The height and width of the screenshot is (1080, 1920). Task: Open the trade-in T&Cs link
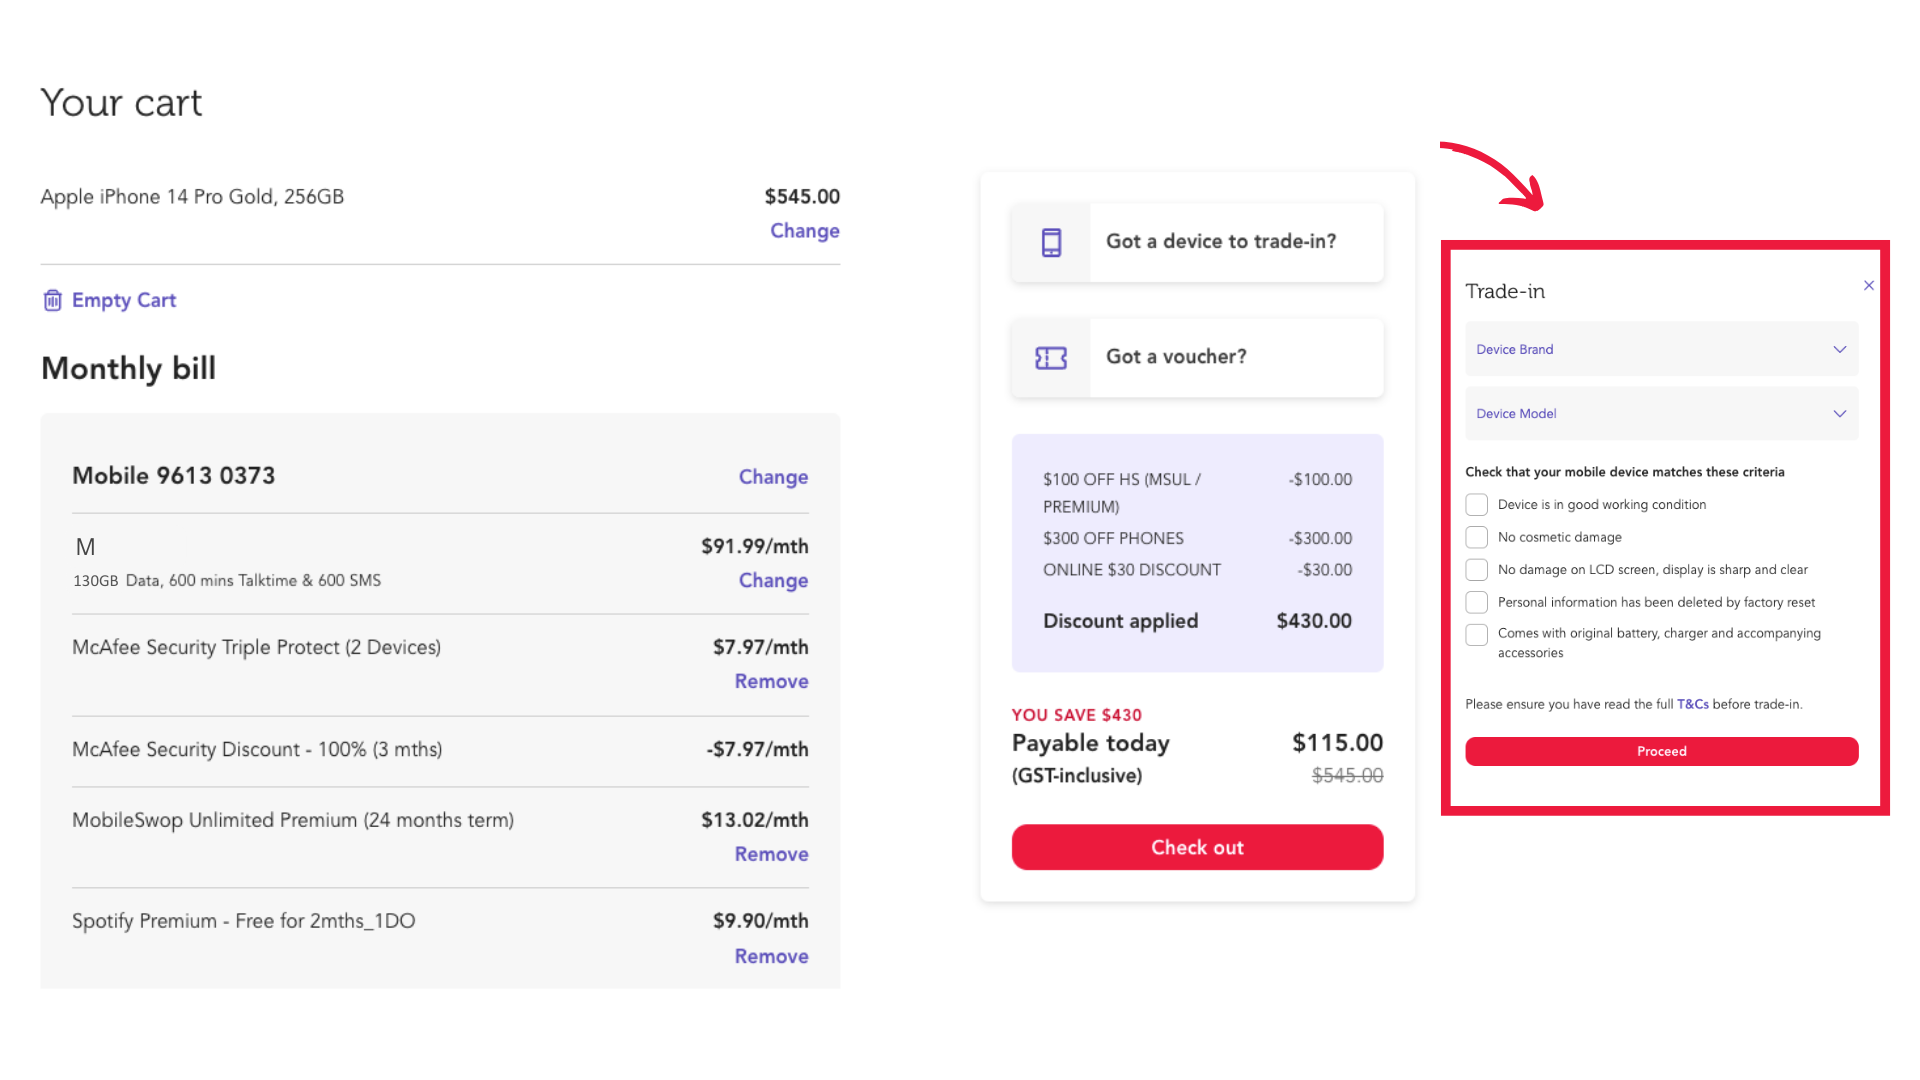tap(1694, 704)
